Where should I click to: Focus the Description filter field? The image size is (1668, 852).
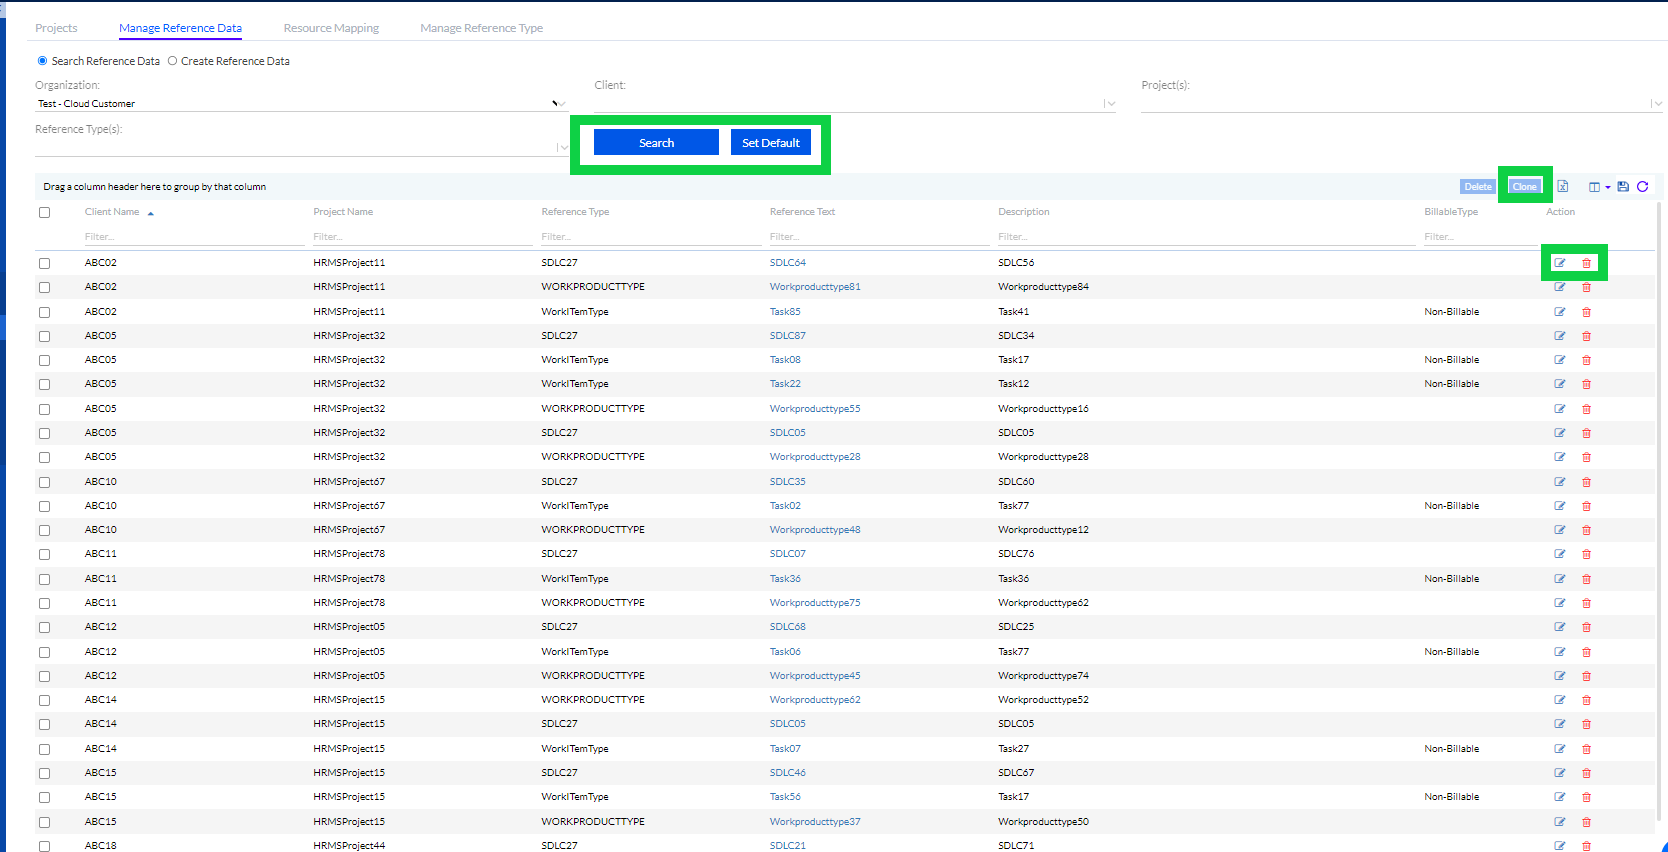click(x=1207, y=237)
